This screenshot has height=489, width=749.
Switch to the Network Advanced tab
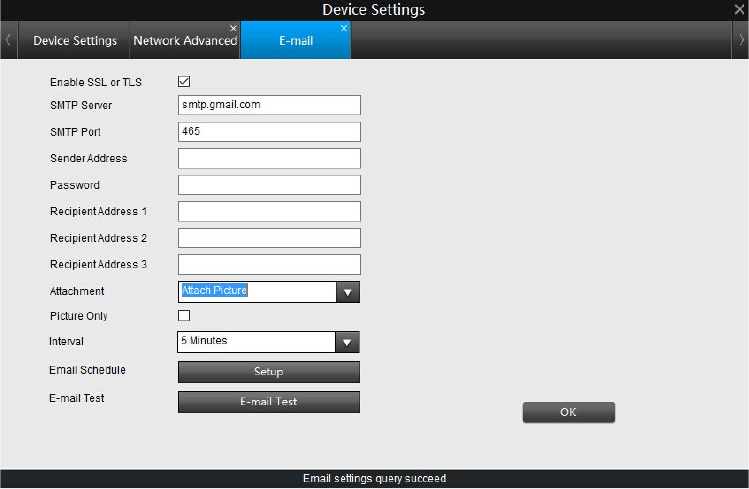click(185, 41)
